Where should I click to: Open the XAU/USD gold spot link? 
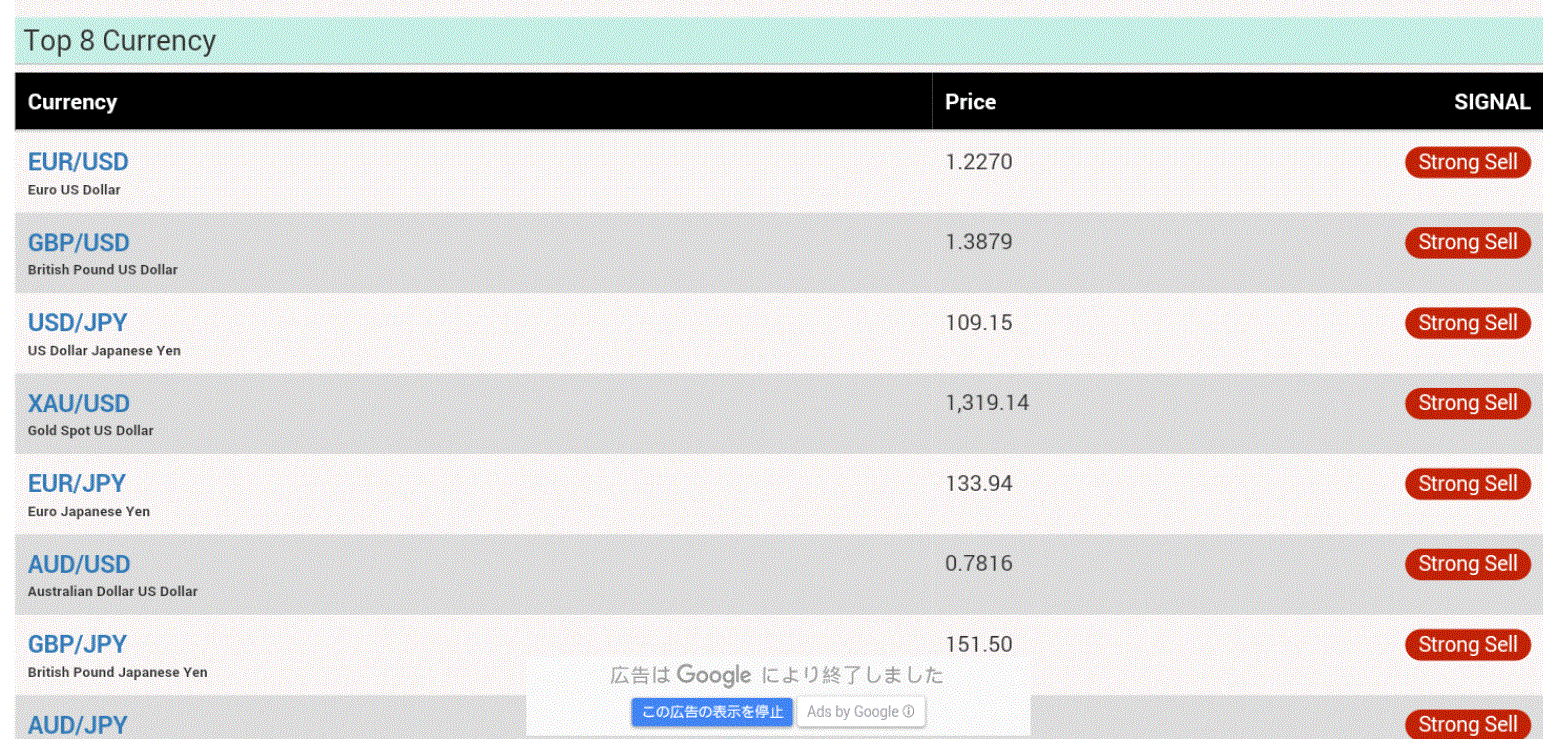pyautogui.click(x=78, y=404)
